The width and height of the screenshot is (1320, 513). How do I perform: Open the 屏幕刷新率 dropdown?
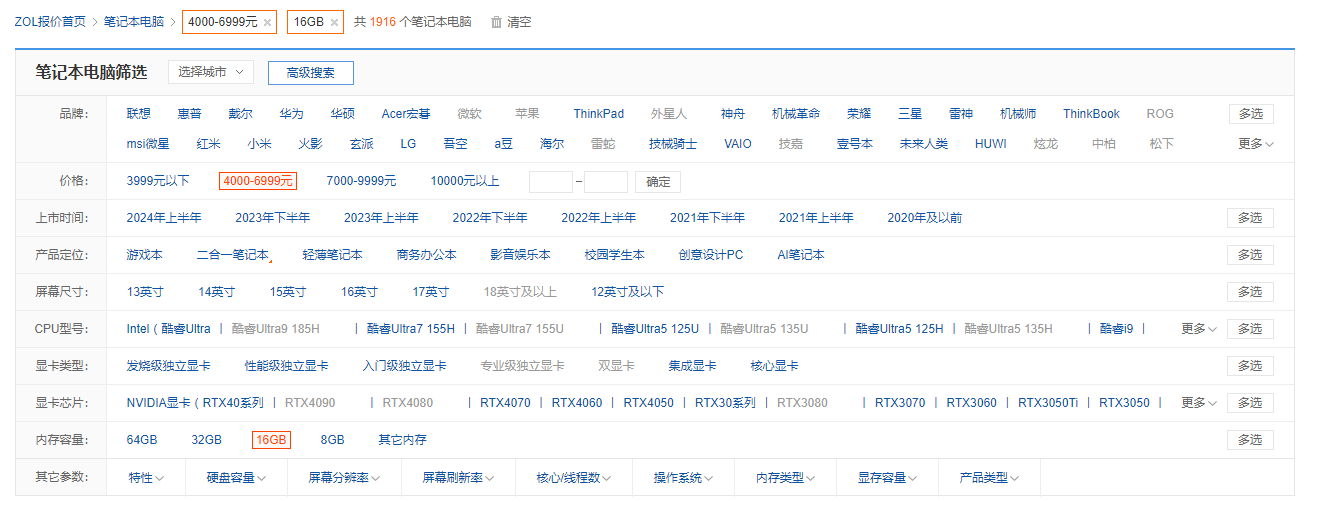(458, 478)
